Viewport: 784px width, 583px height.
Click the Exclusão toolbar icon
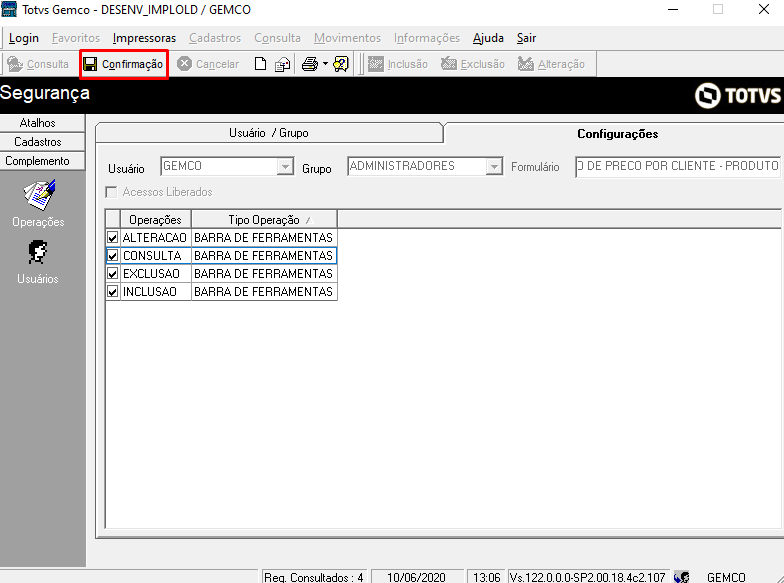click(448, 64)
